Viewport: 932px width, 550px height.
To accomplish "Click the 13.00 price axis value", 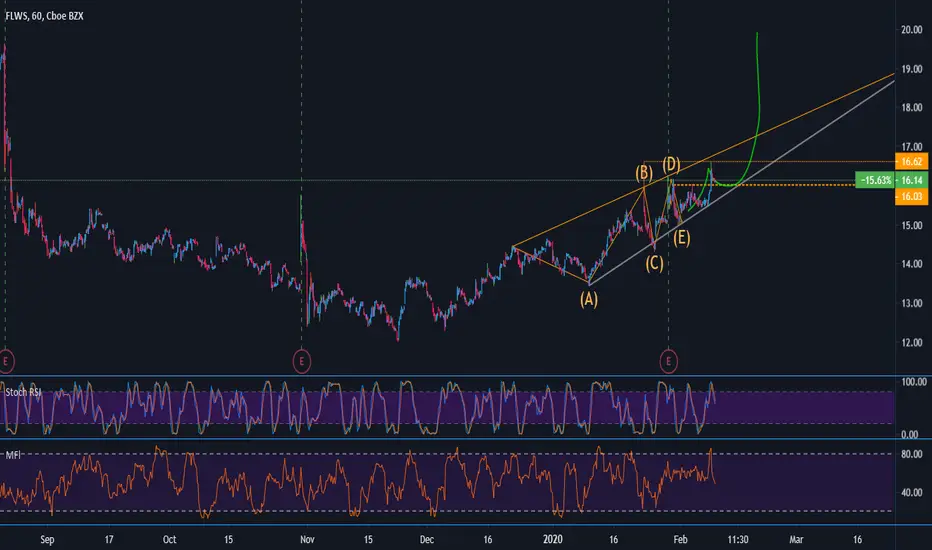I will tap(911, 303).
